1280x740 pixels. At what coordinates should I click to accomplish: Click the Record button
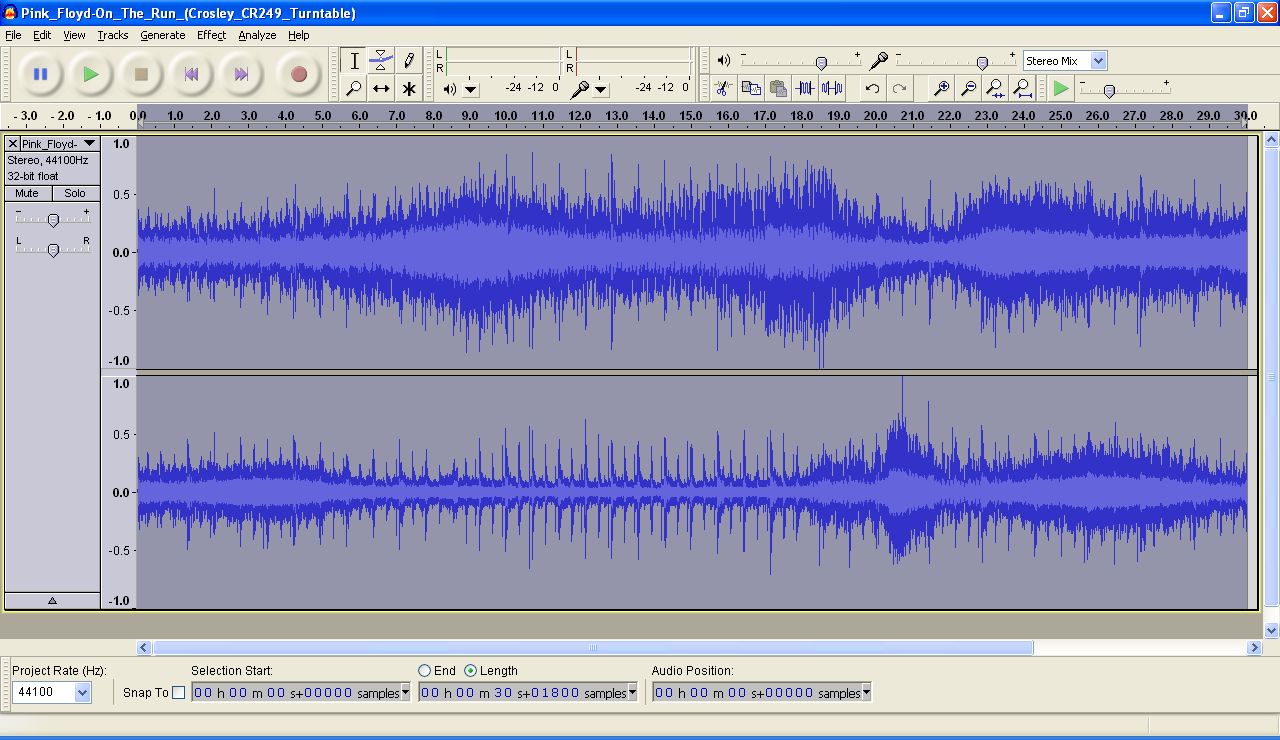pyautogui.click(x=298, y=74)
